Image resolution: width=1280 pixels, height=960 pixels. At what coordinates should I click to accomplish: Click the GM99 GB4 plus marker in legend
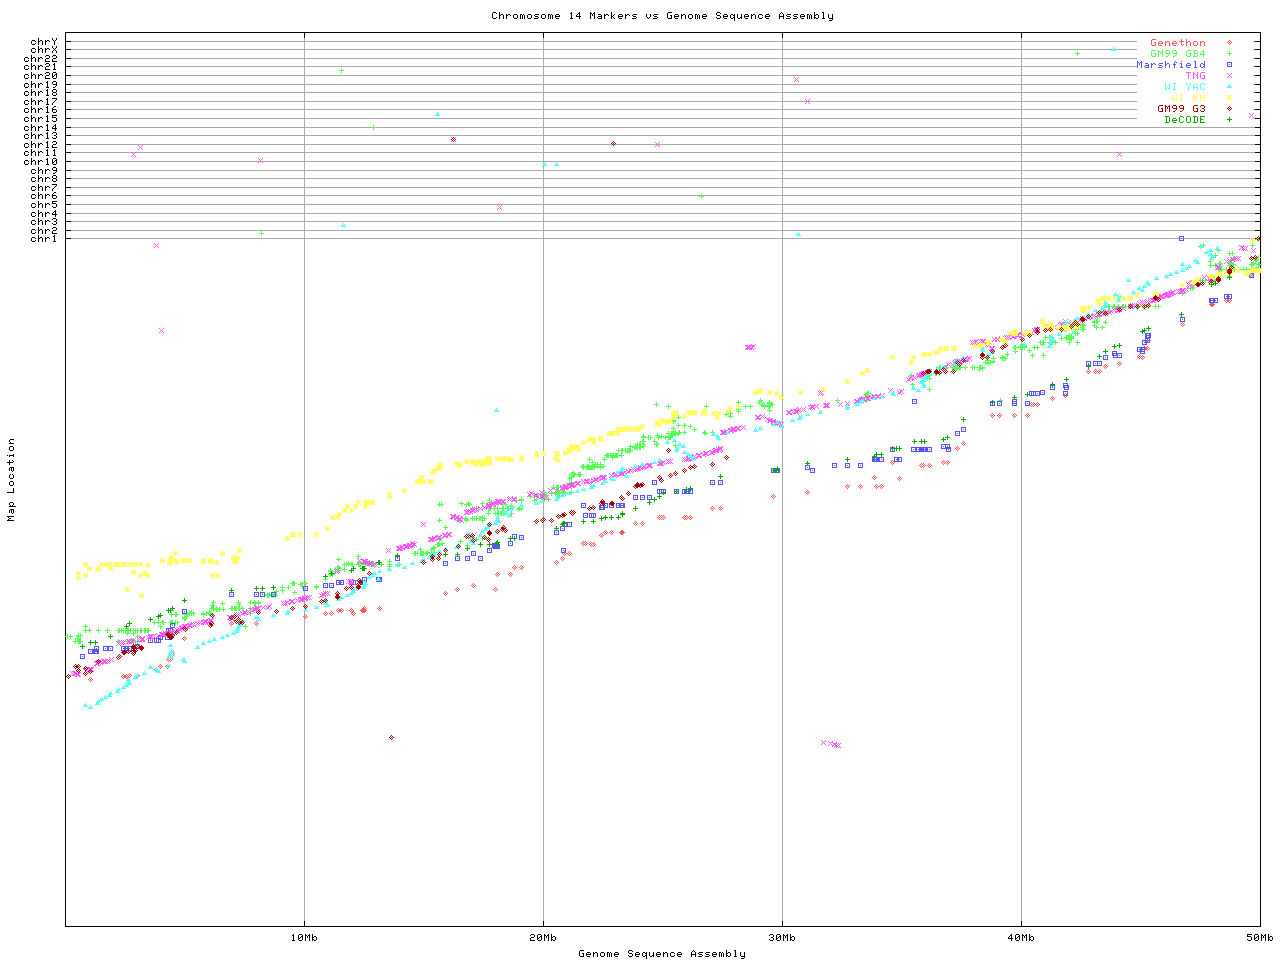(1229, 54)
